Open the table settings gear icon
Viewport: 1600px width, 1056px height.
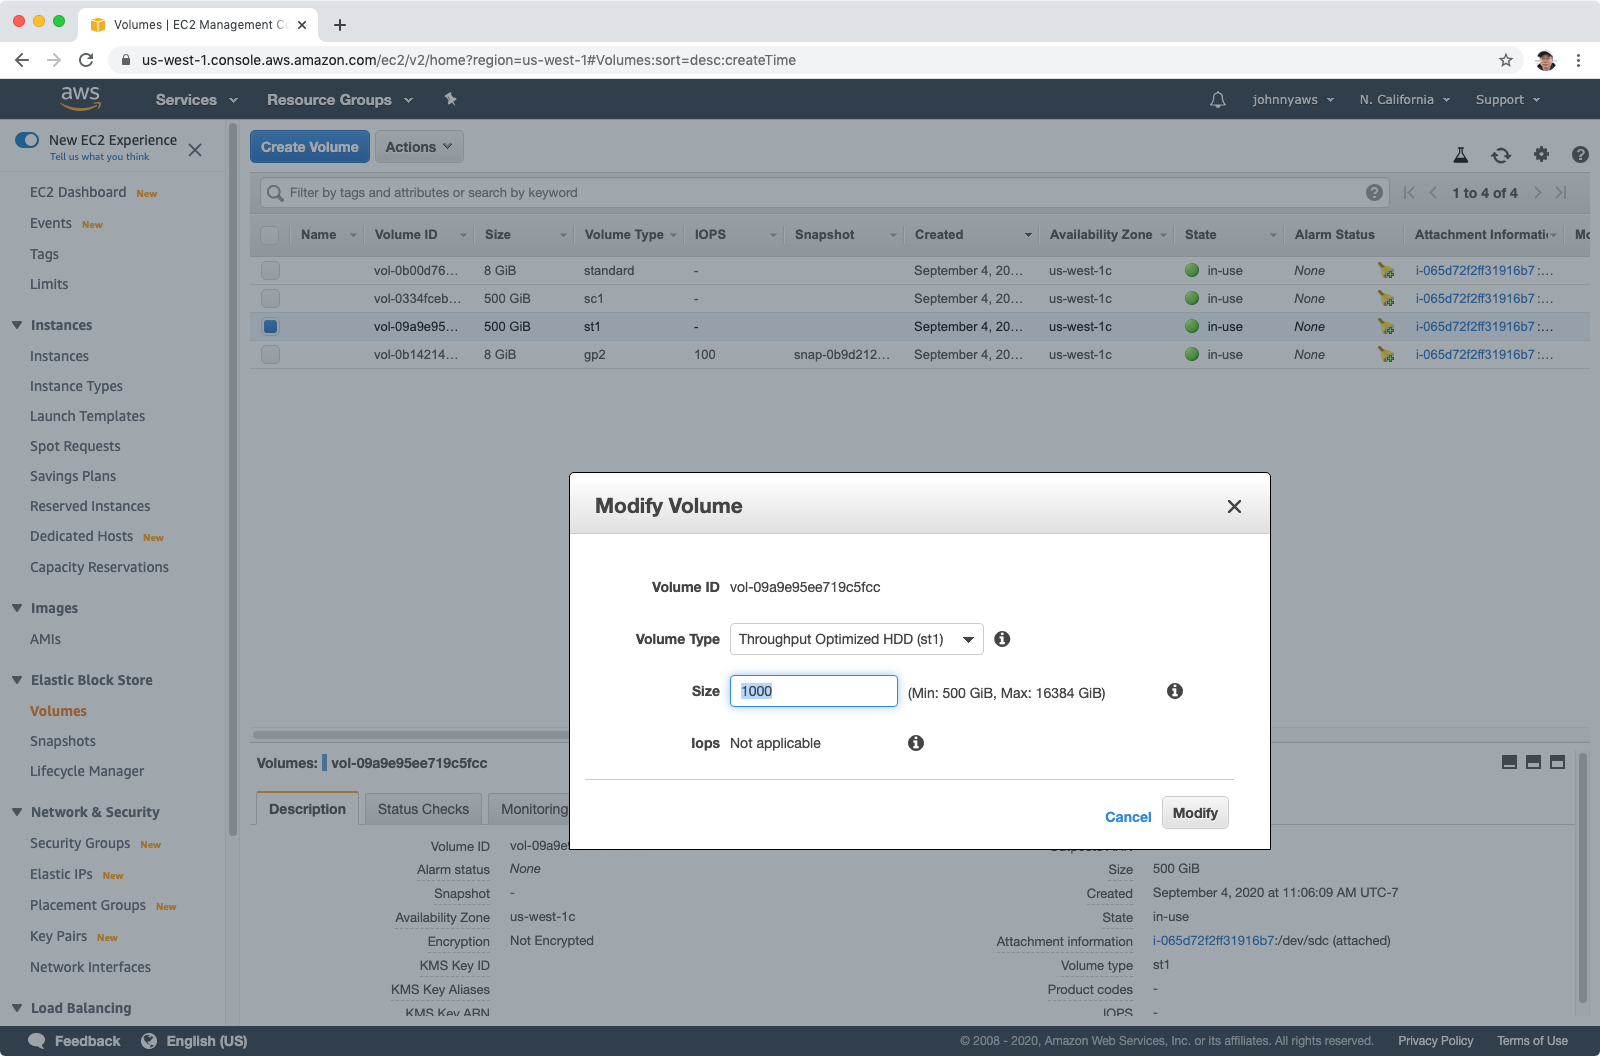[1541, 154]
